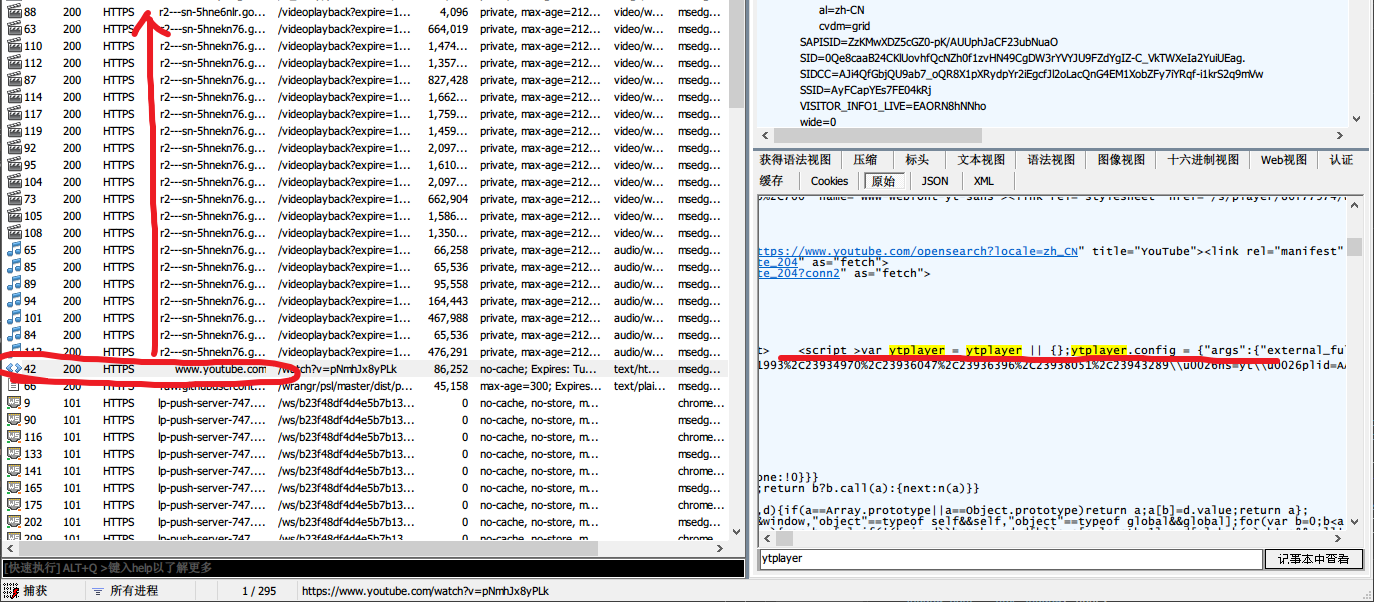Click the HTML icon of session 42
The image size is (1374, 602).
pos(14,369)
